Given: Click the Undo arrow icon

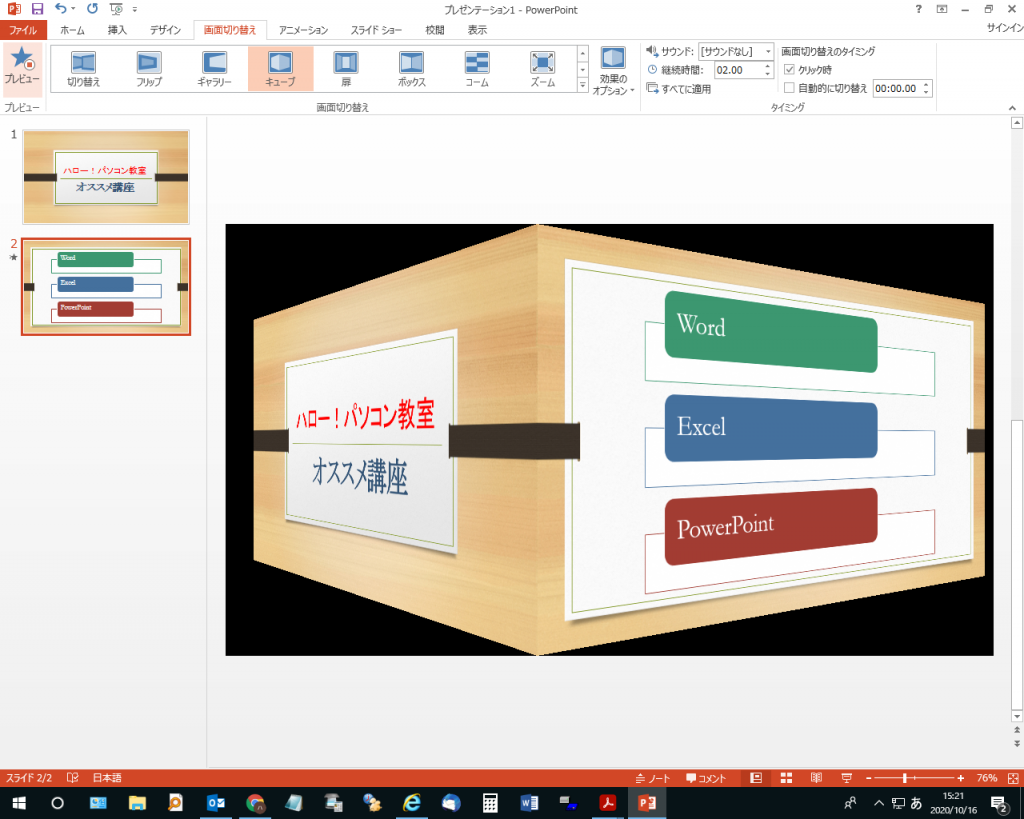Looking at the screenshot, I should pos(61,9).
